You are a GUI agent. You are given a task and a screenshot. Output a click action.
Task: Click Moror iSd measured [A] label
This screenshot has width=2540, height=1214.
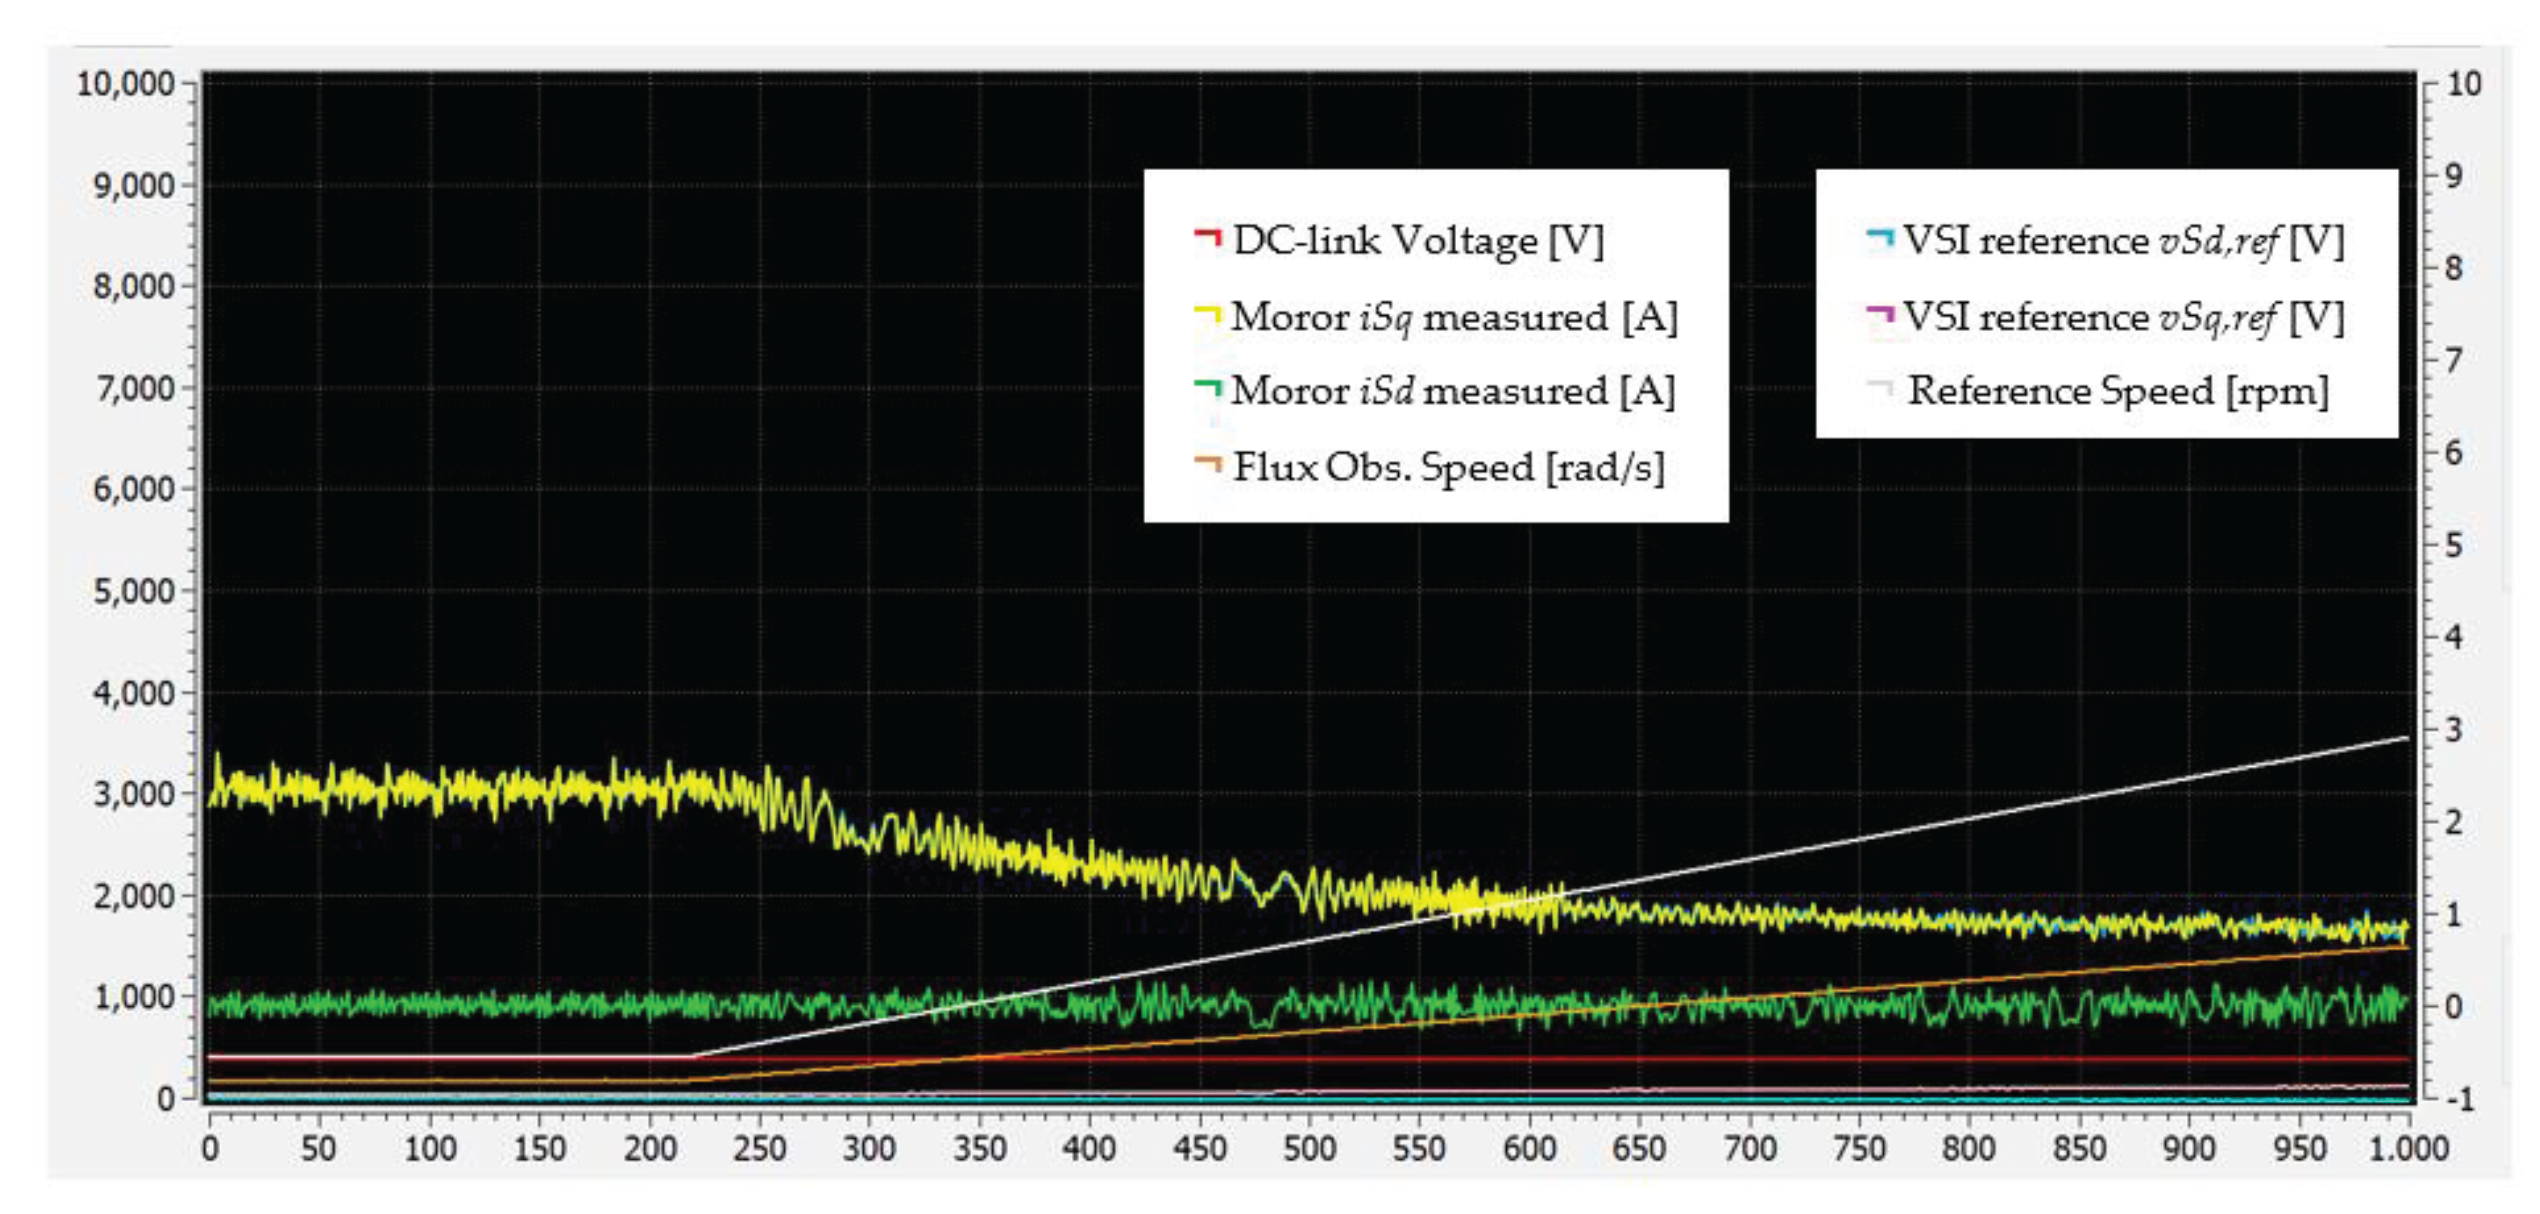point(1452,391)
